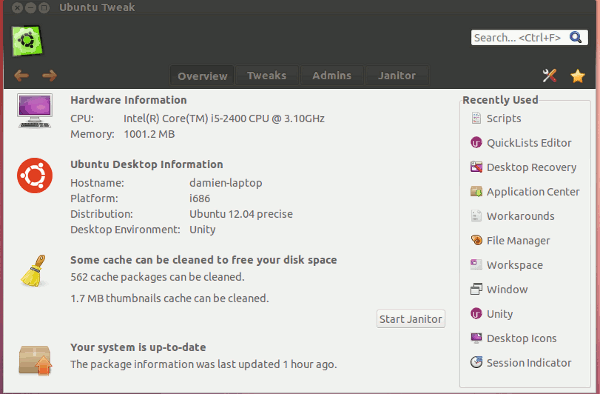The width and height of the screenshot is (600, 394).
Task: Close the Ubuntu Tweak window
Action: pos(17,8)
